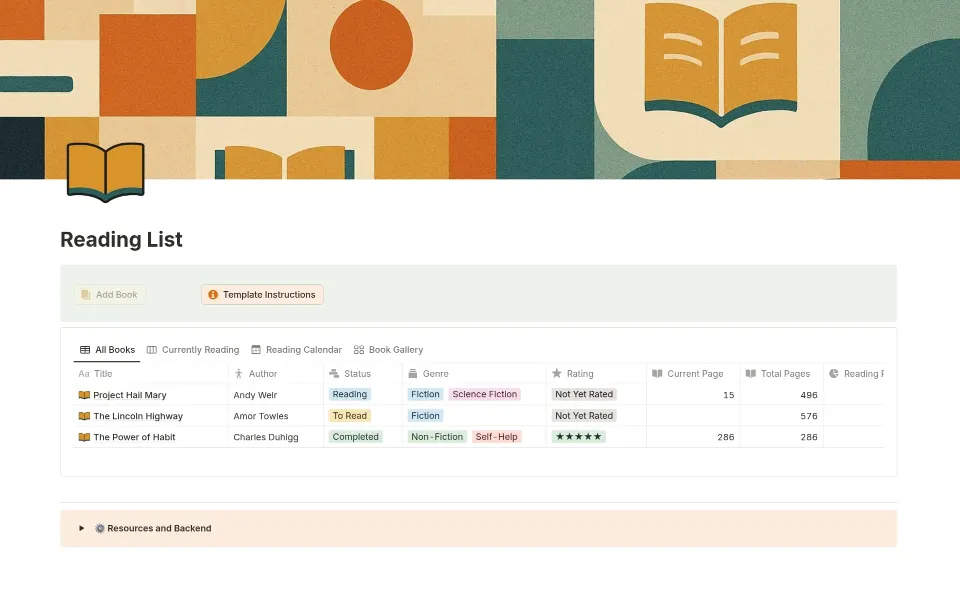Select Current Page 286 in The Power of Habit row
The height and width of the screenshot is (600, 960).
pyautogui.click(x=726, y=437)
